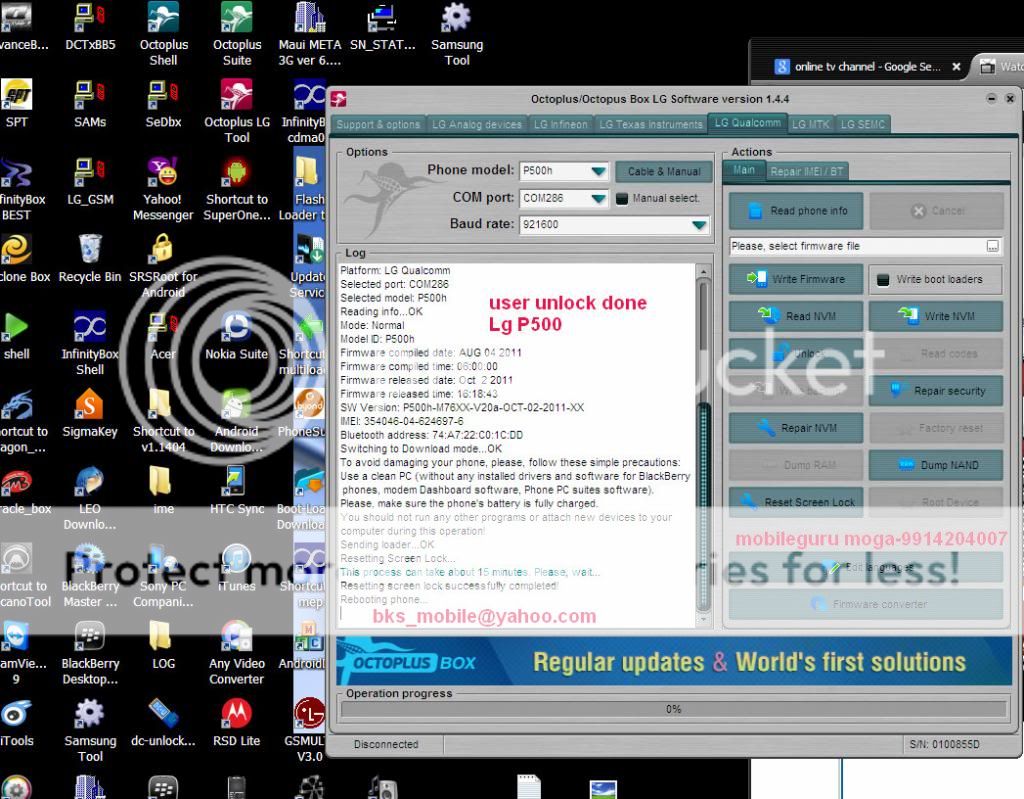Expand the Baud rate dropdown
The image size is (1024, 799).
point(699,225)
